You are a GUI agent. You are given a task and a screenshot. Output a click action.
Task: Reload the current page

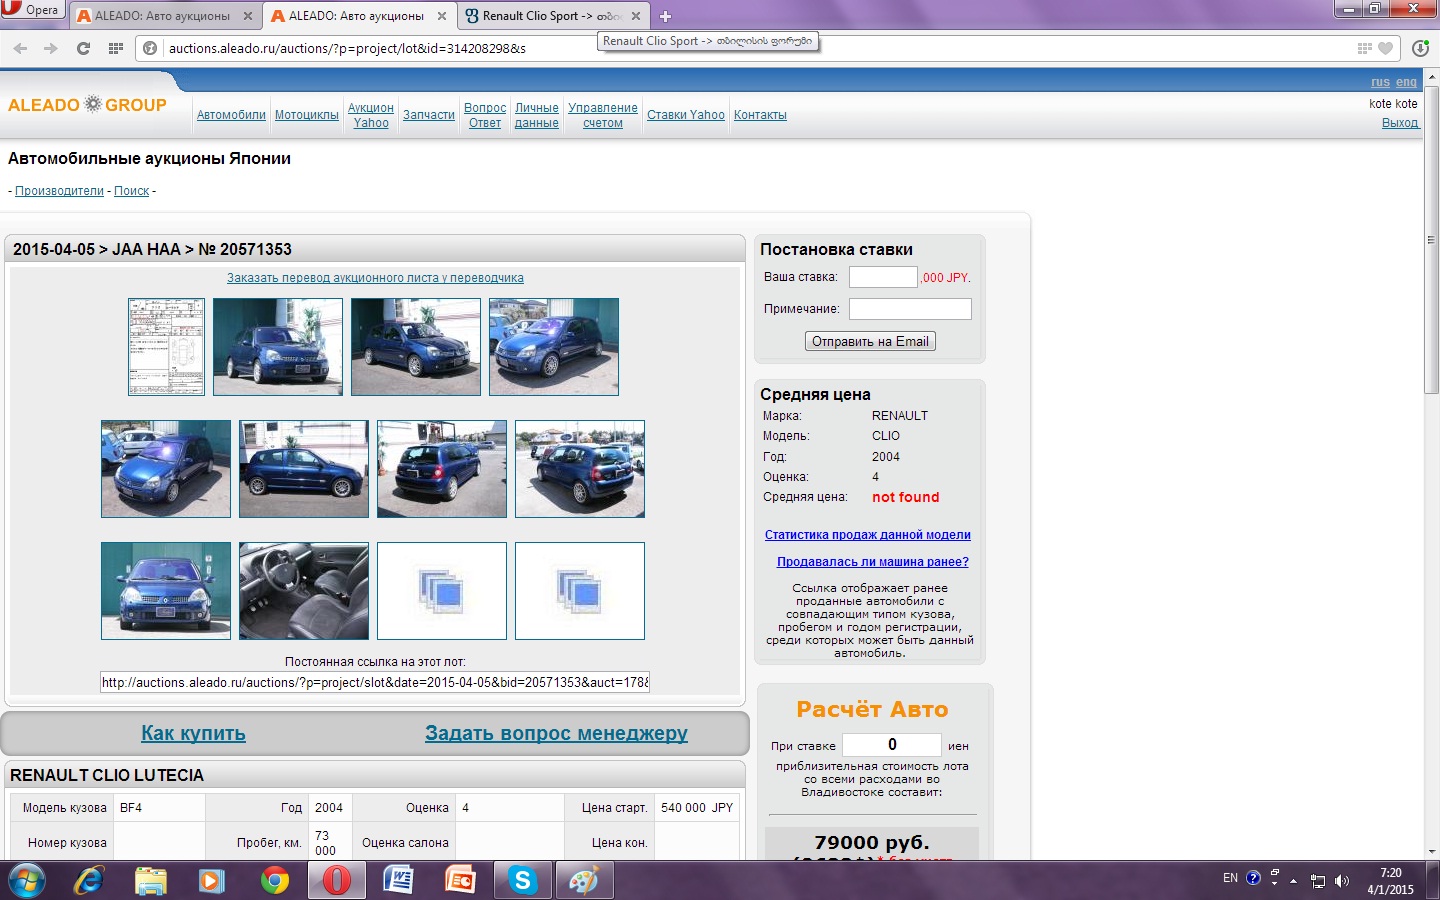83,48
